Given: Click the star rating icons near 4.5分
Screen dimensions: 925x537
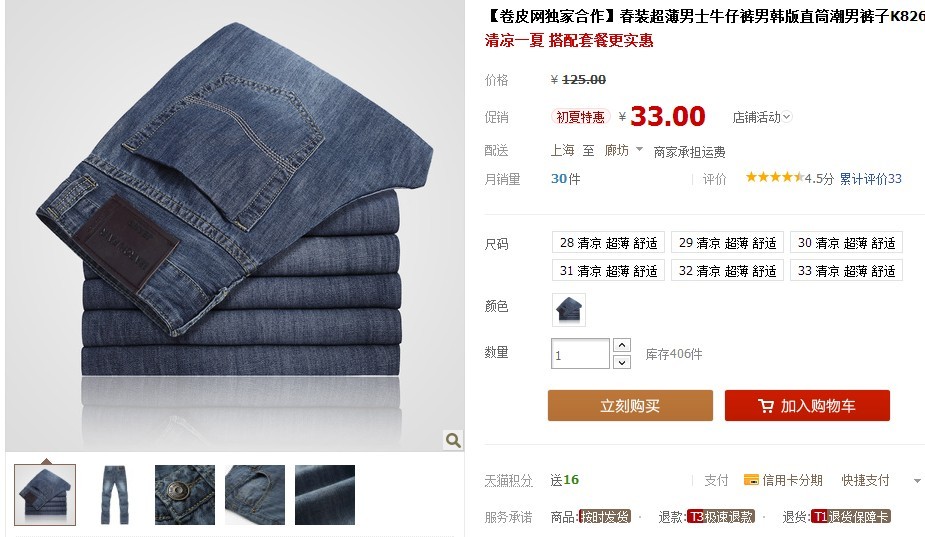Looking at the screenshot, I should coord(774,177).
